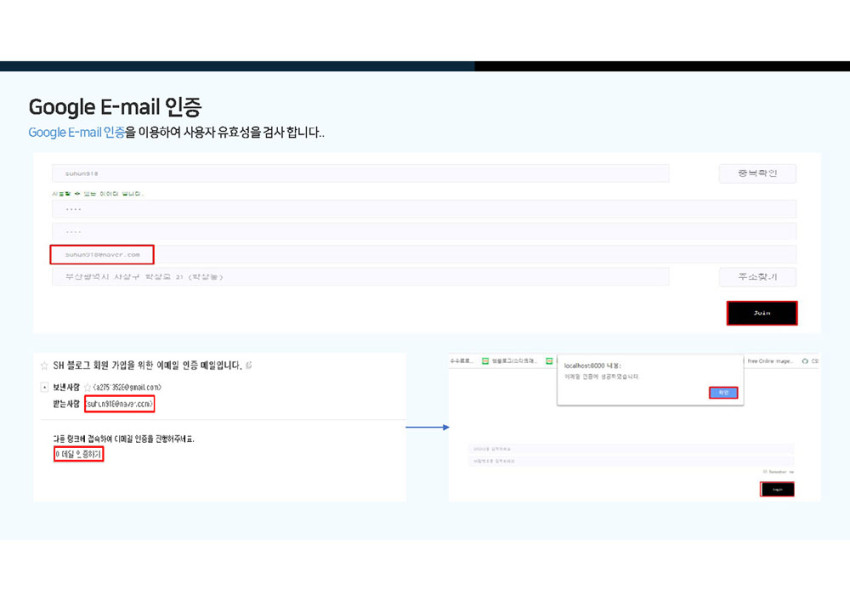
Task: Click the email subject line starting with SH 블로그
Action: (x=147, y=365)
